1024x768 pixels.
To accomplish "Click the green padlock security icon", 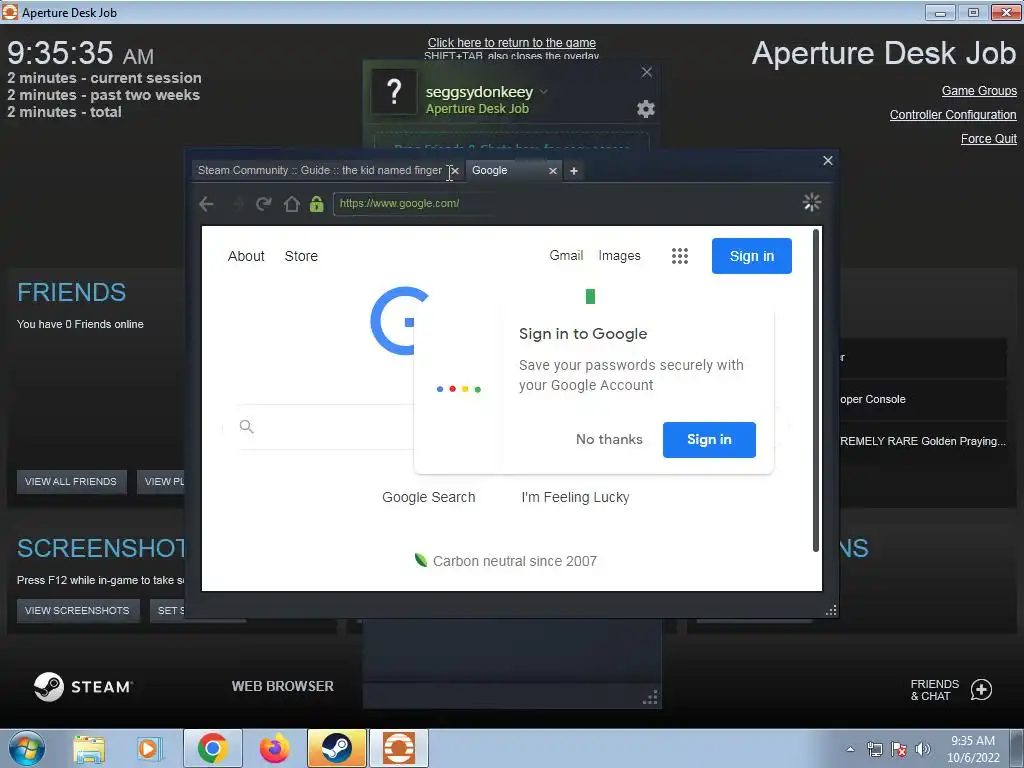I will click(317, 204).
